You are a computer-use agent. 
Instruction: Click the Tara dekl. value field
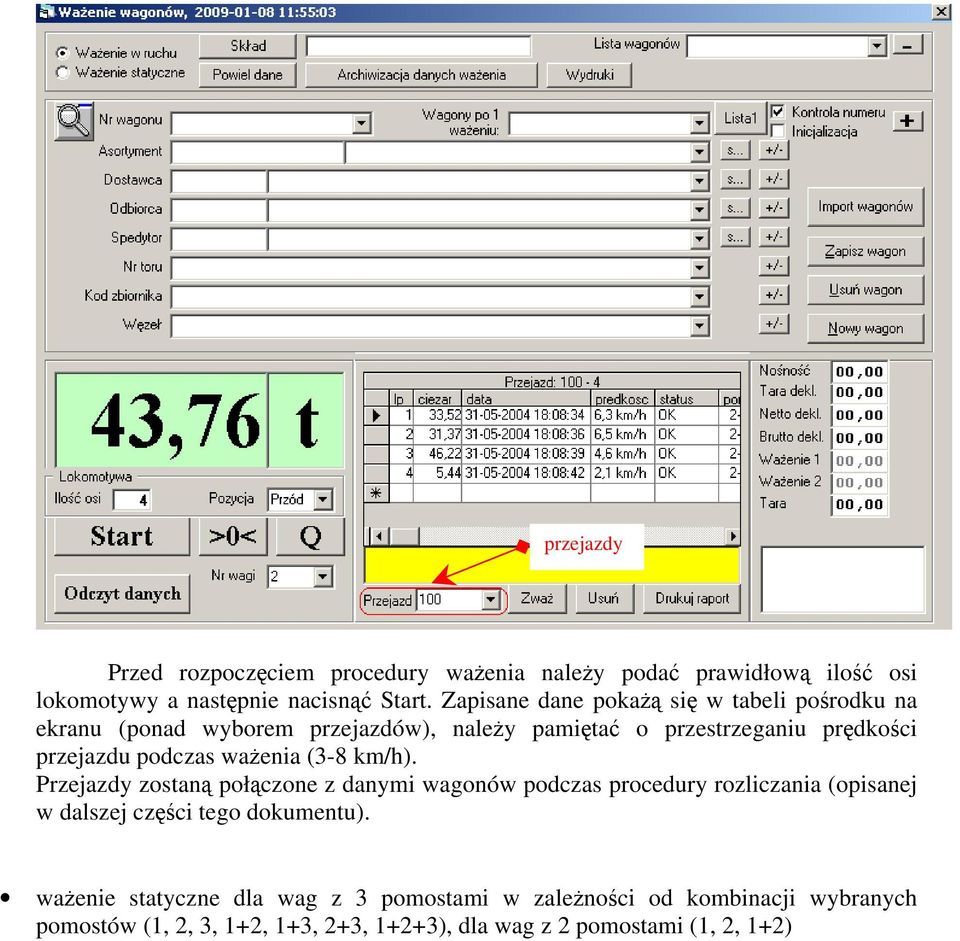click(859, 392)
